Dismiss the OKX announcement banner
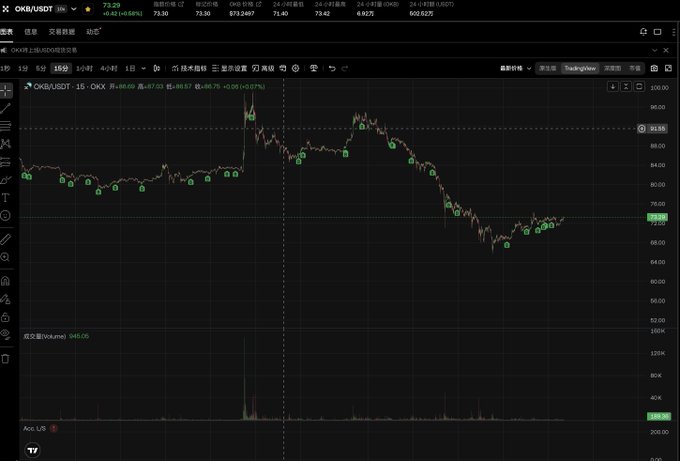The width and height of the screenshot is (680, 461). point(666,50)
